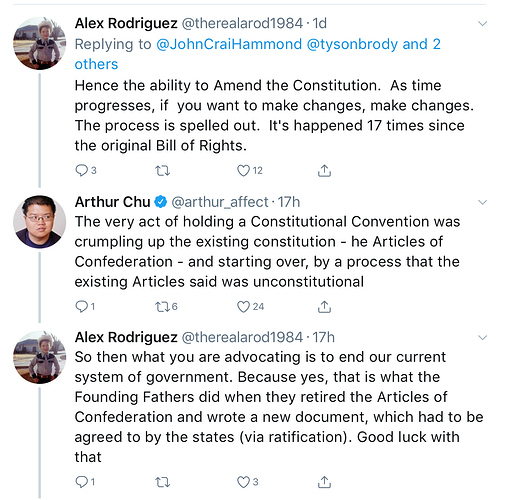This screenshot has height=500, width=510.
Task: Open options chevron on Arthur Chu's tweet
Action: (482, 202)
